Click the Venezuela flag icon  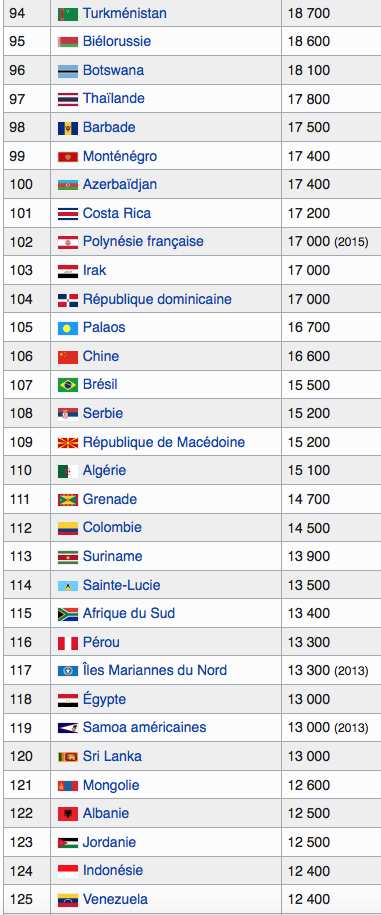(68, 900)
